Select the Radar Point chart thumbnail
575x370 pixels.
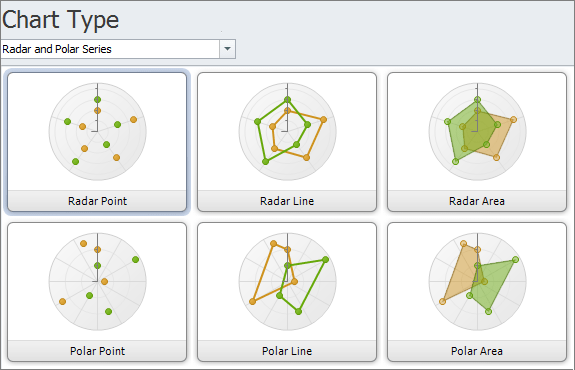98,132
